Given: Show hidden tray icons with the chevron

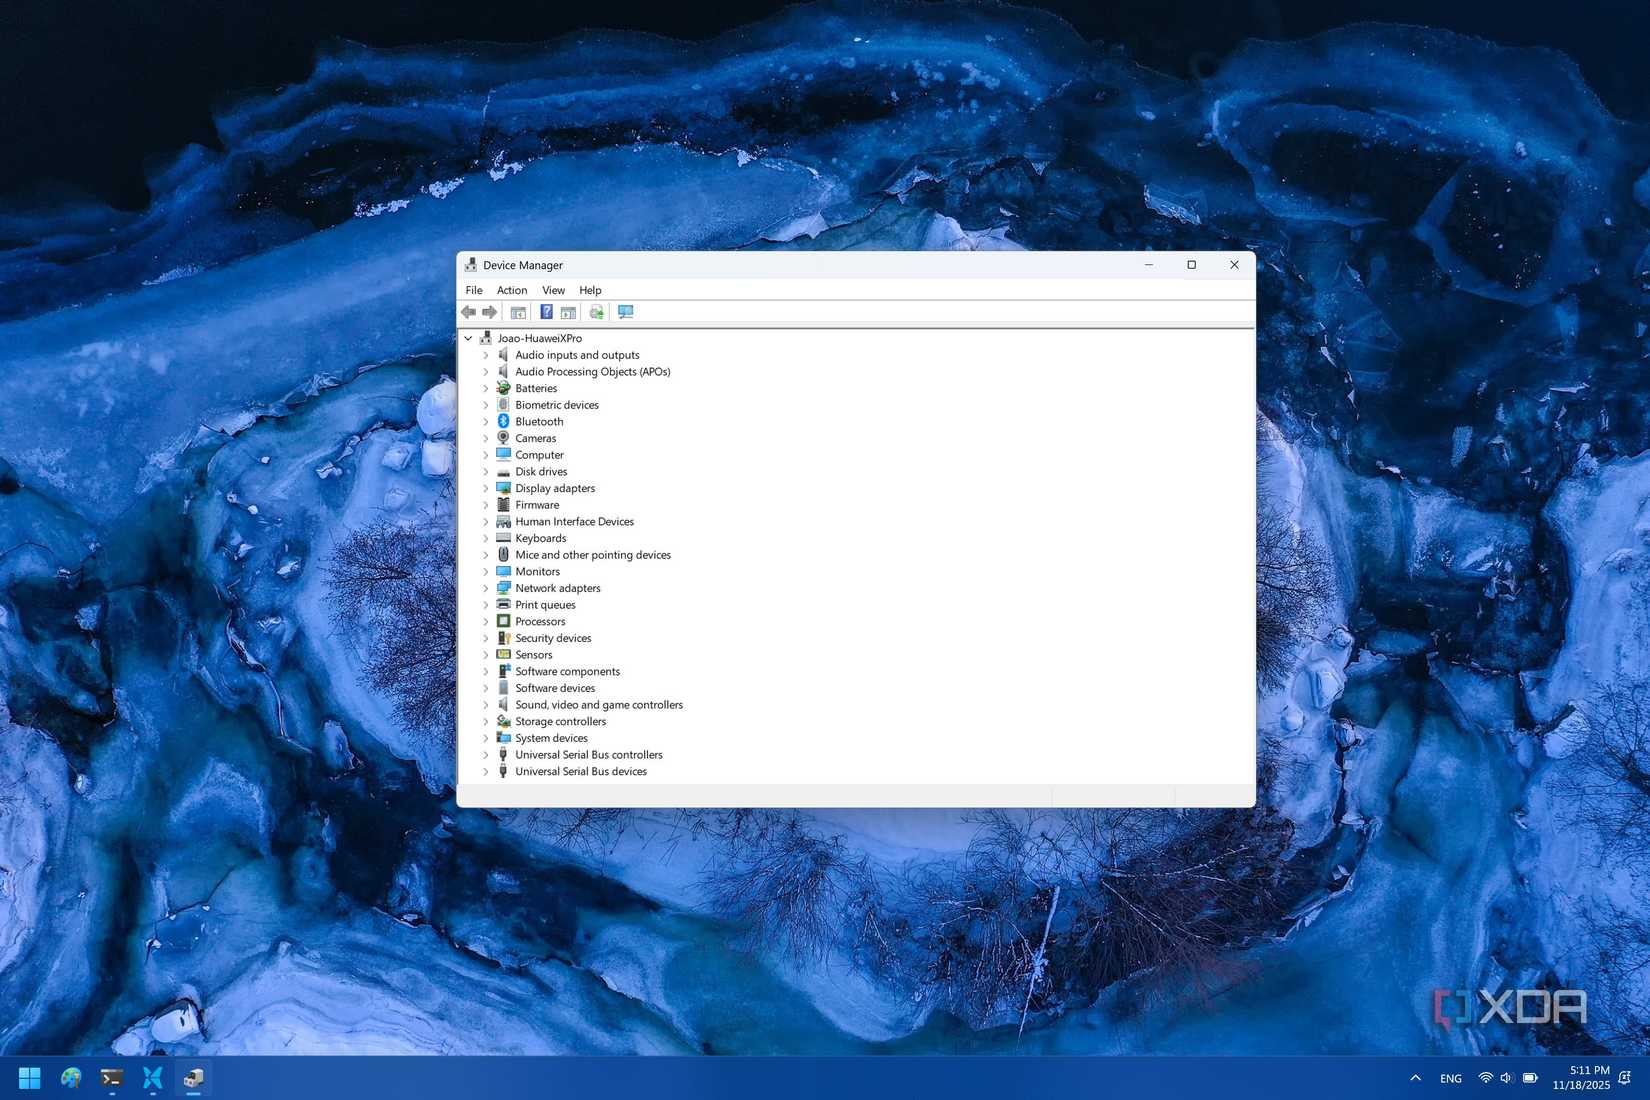Looking at the screenshot, I should click(x=1415, y=1078).
